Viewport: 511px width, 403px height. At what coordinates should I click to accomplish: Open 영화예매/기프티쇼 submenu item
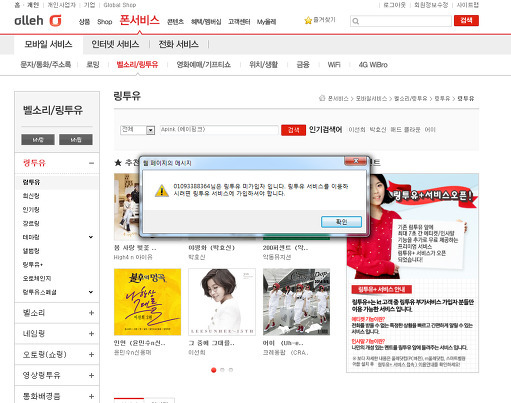click(x=203, y=64)
